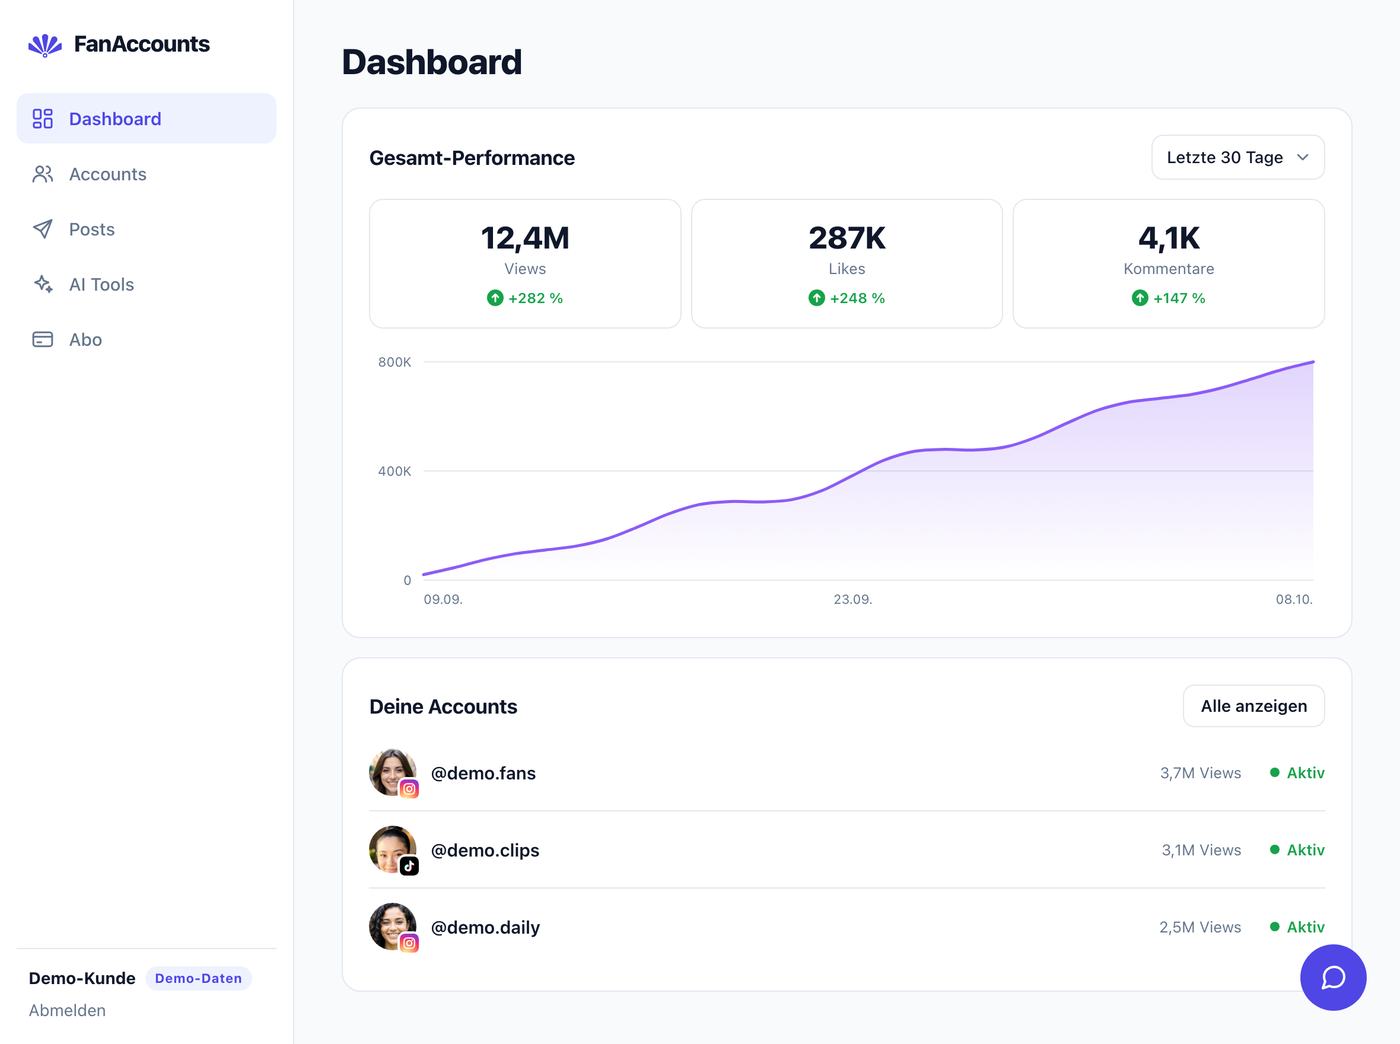Image resolution: width=1400 pixels, height=1044 pixels.
Task: Open the chat bubble support button
Action: (1333, 978)
